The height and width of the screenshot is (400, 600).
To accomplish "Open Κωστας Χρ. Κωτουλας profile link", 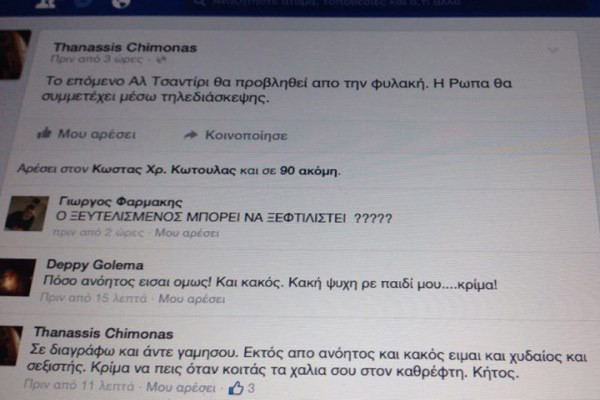I will [164, 170].
